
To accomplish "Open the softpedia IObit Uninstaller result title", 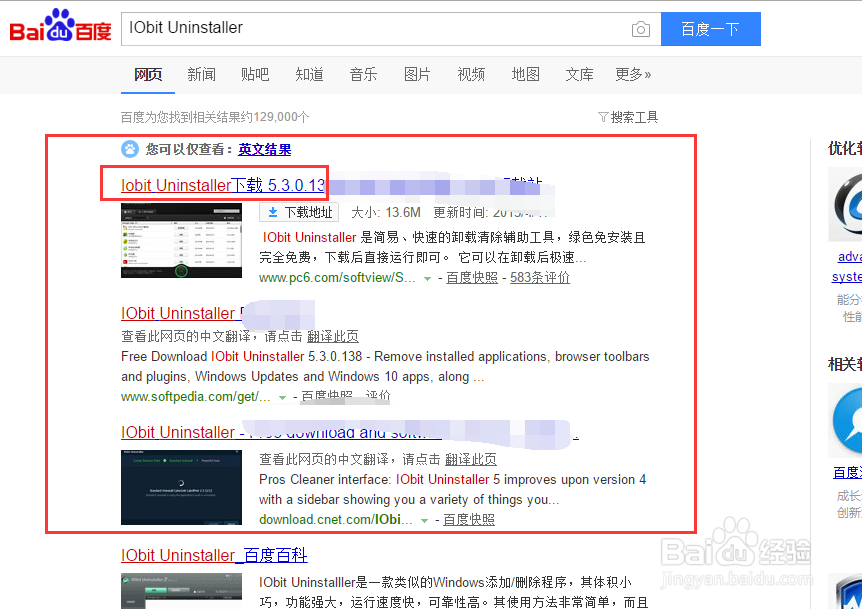I will [x=183, y=313].
